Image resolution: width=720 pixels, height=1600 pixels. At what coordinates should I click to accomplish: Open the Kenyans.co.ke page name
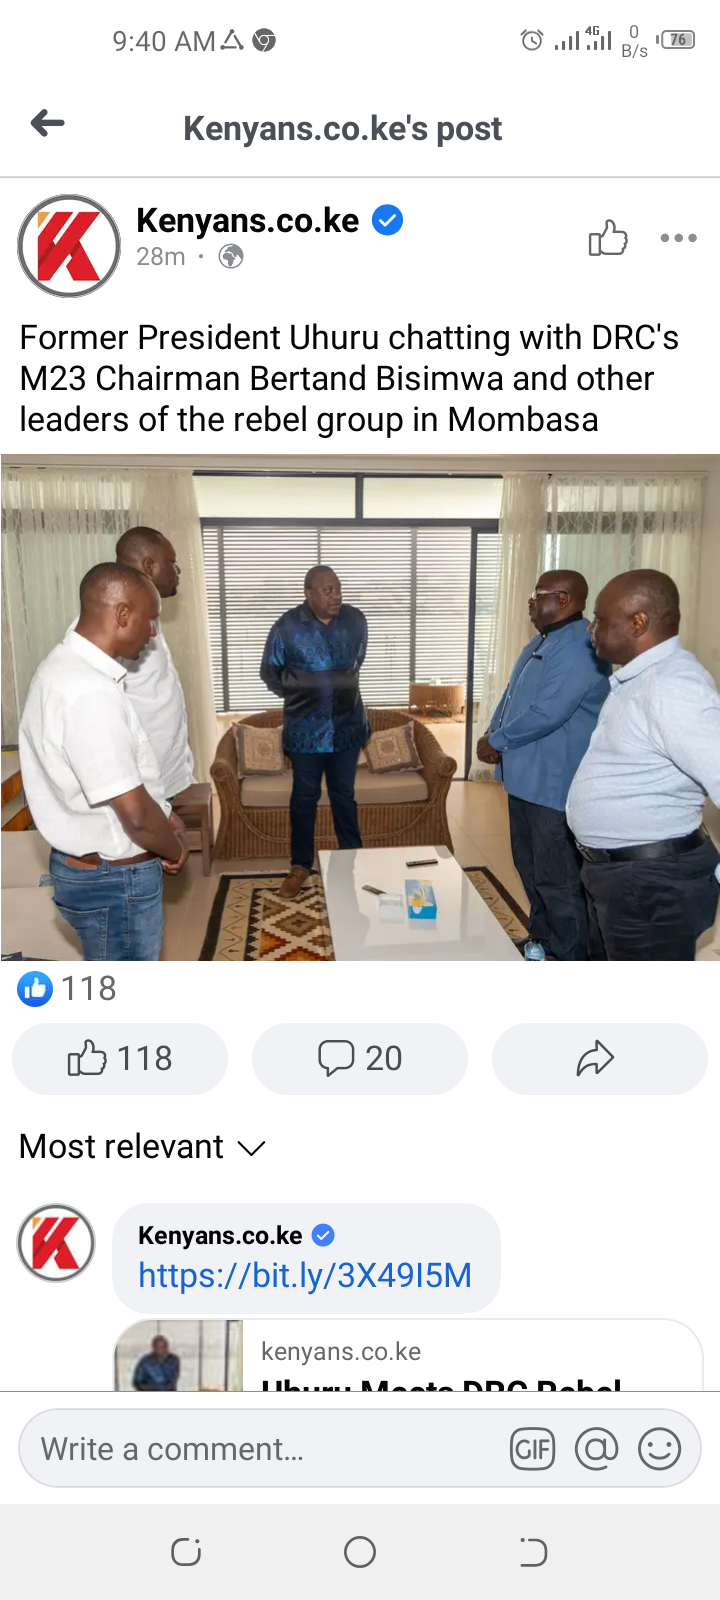pos(247,220)
